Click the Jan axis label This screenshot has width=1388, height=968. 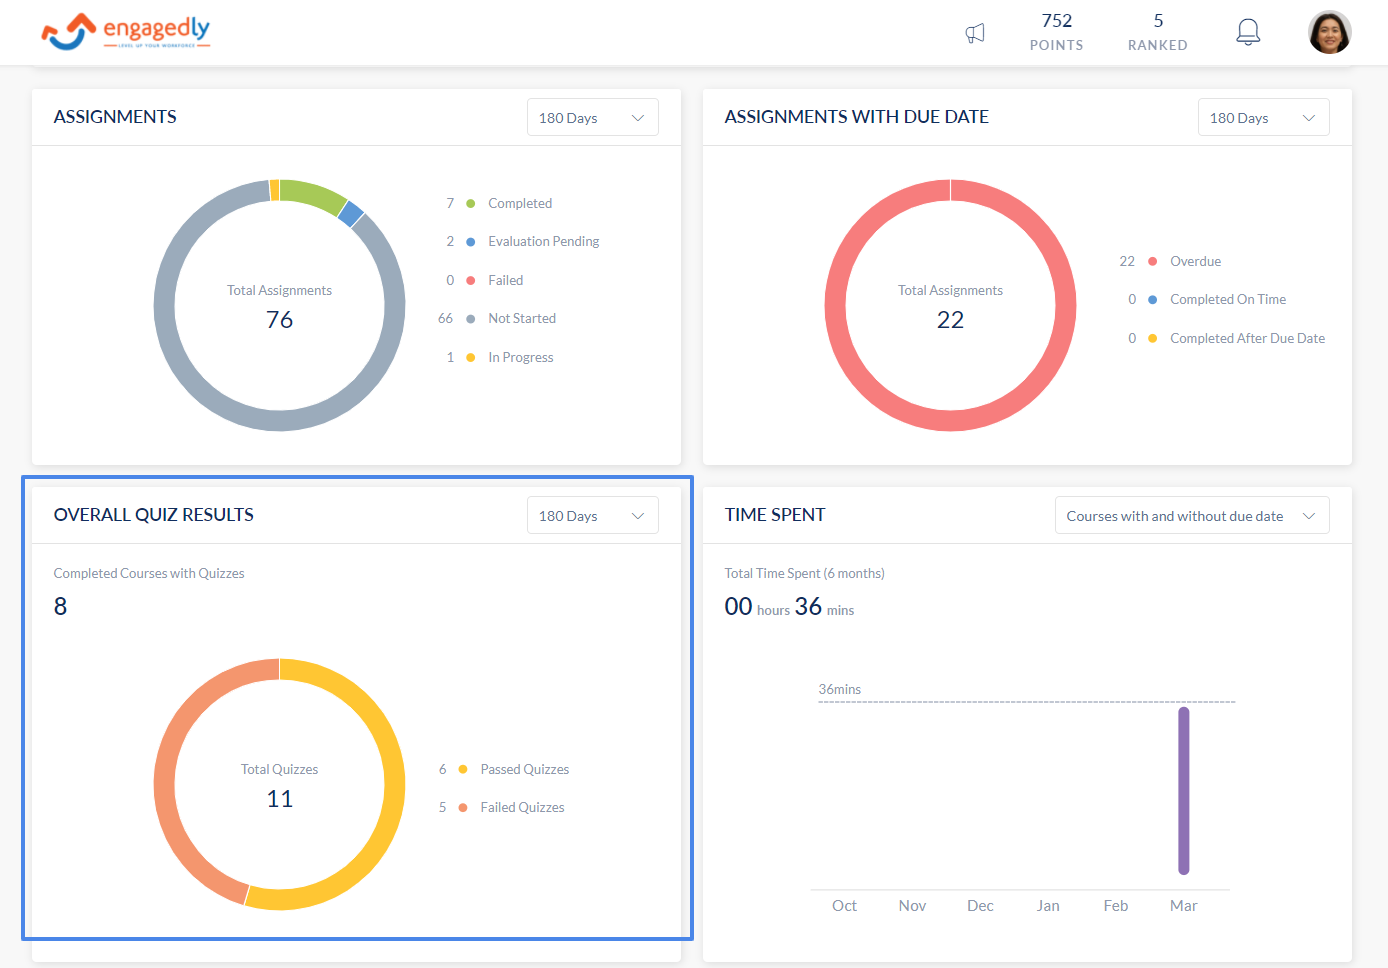pyautogui.click(x=1048, y=905)
